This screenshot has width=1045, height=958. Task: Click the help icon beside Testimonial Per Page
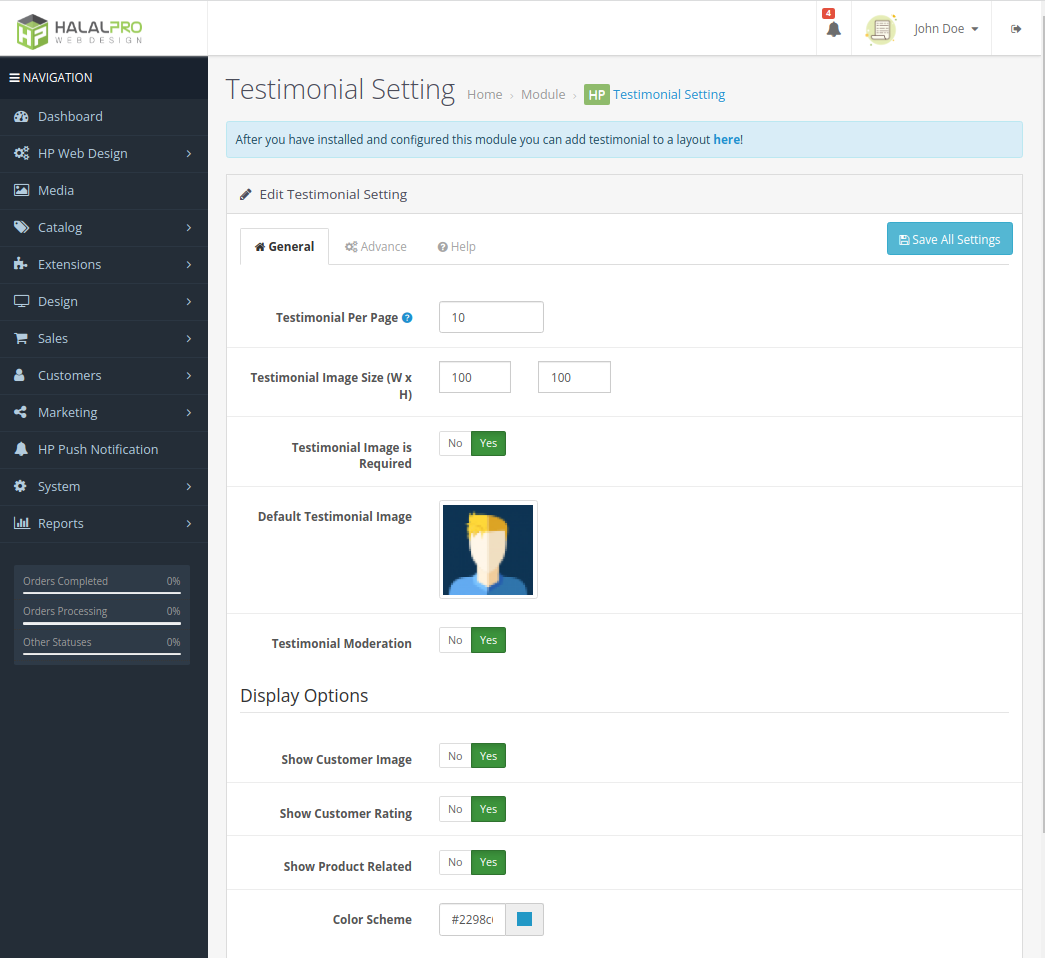pyautogui.click(x=407, y=318)
